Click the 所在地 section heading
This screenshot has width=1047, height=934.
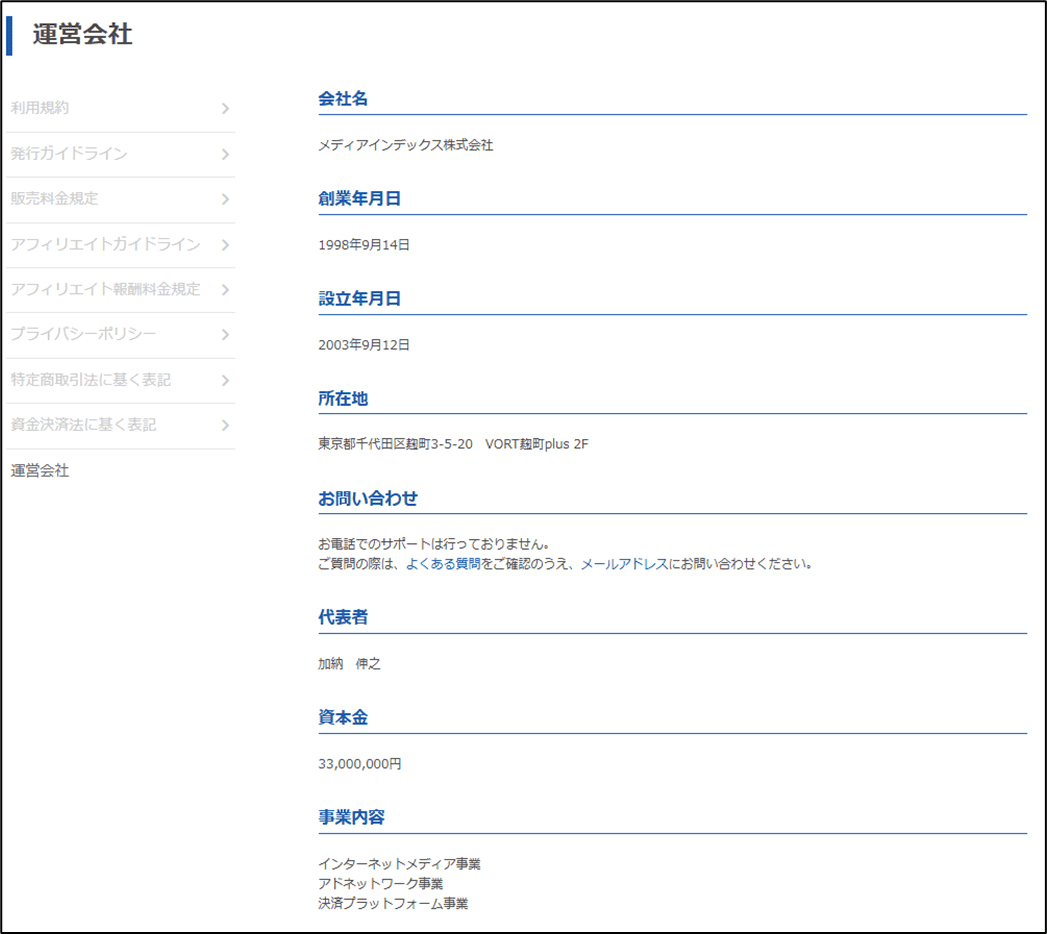point(343,399)
